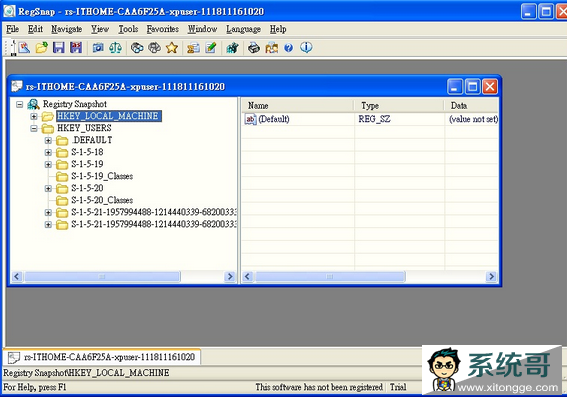
Task: Click the Data column header
Action: [x=472, y=106]
